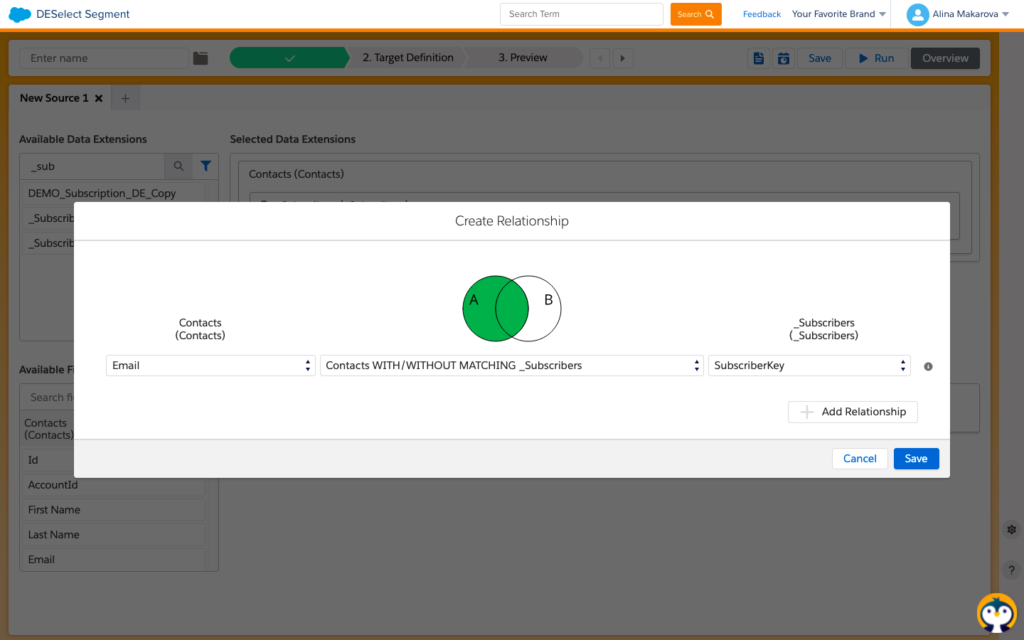Click the Salesforce cloud logo
Image resolution: width=1024 pixels, height=640 pixels.
tap(20, 14)
